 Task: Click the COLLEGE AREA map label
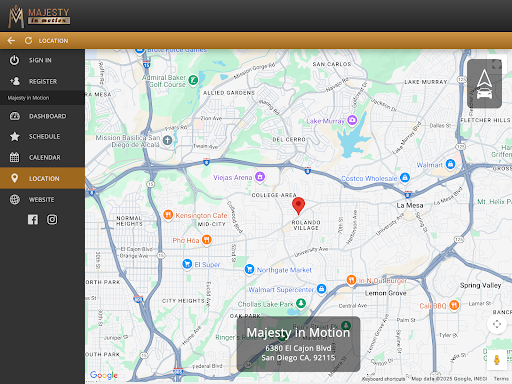[274, 195]
